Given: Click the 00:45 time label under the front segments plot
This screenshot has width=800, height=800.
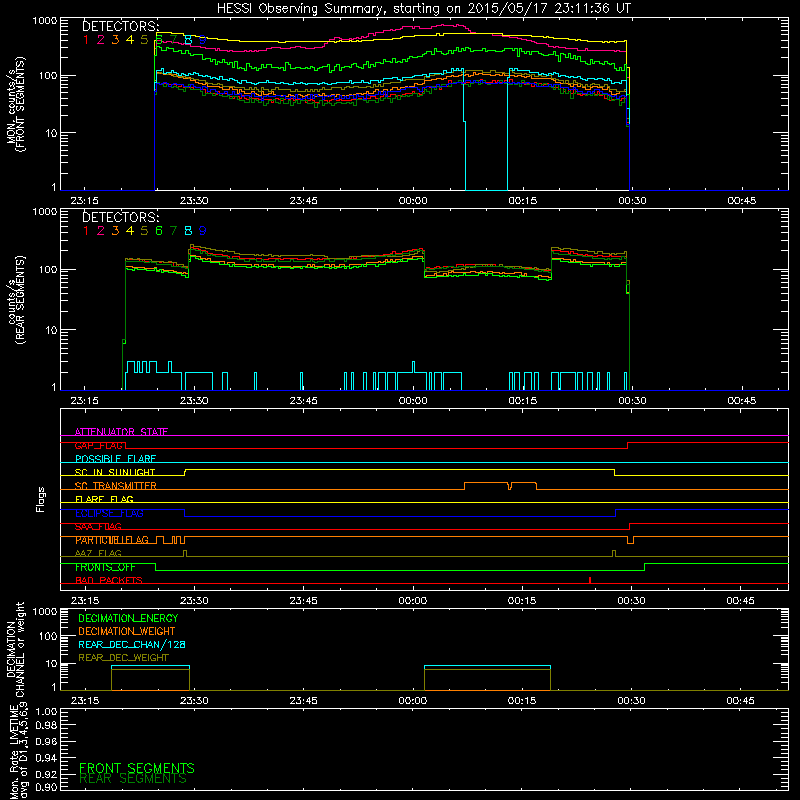Looking at the screenshot, I should pyautogui.click(x=741, y=201).
